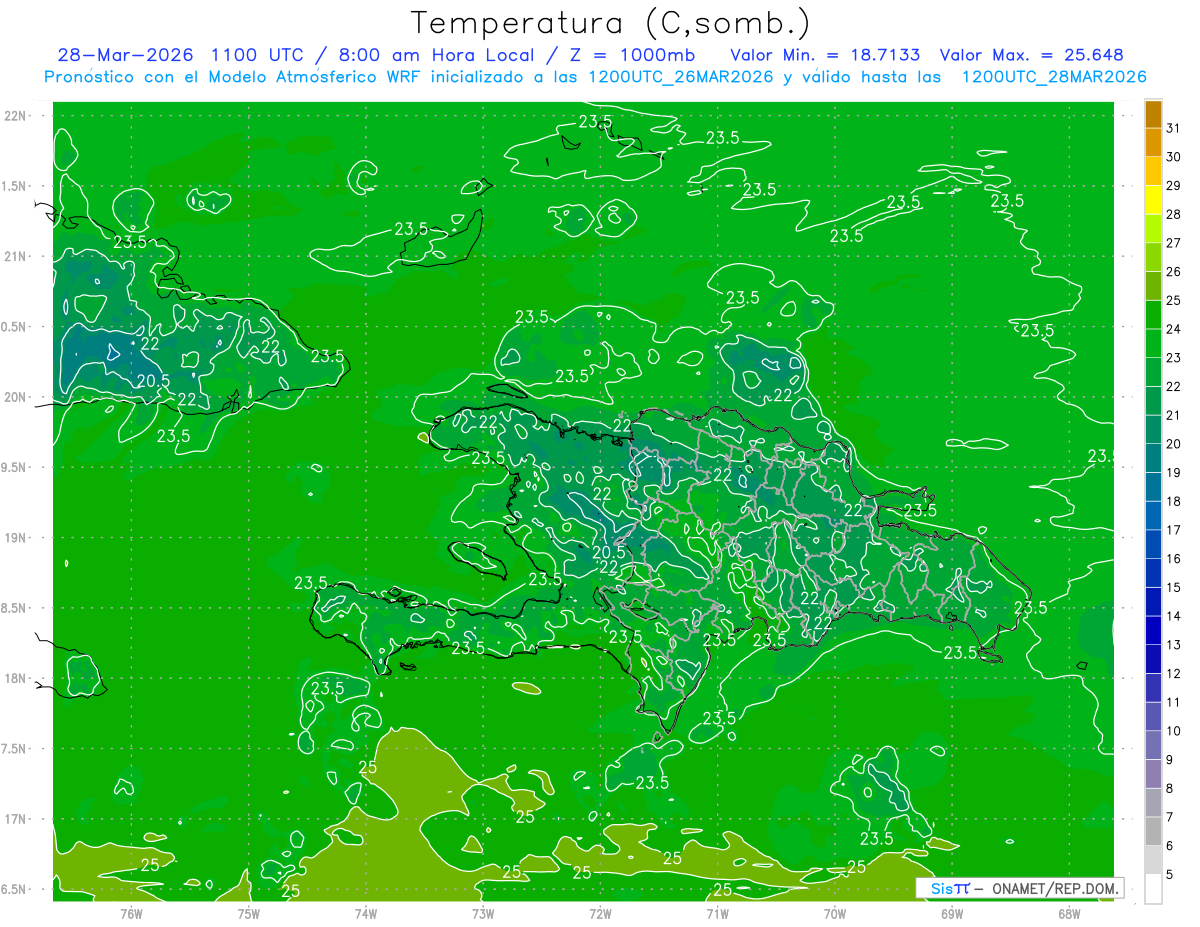This screenshot has height=927, width=1200.
Task: Click the Z = 1000mb level label
Action: (627, 55)
